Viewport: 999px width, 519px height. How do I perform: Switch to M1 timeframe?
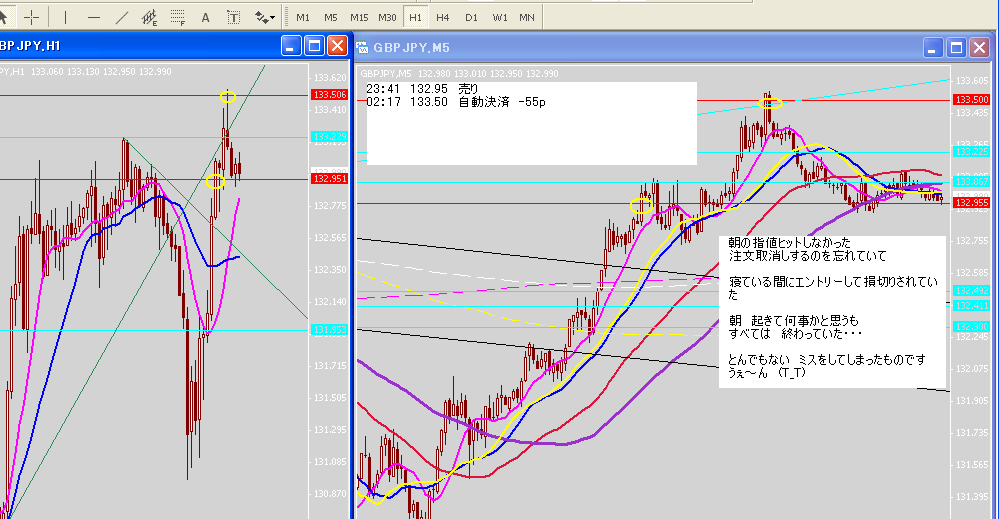303,17
